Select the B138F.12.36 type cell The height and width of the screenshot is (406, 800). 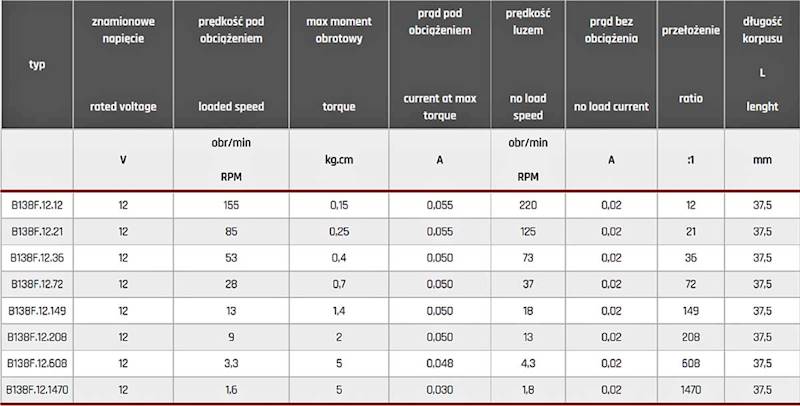37,258
